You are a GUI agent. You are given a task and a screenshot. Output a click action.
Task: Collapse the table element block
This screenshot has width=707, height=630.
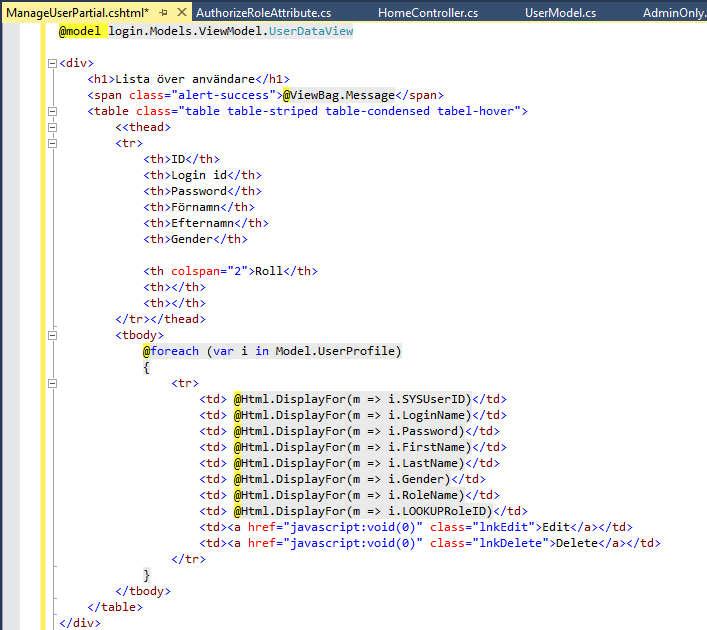click(52, 111)
